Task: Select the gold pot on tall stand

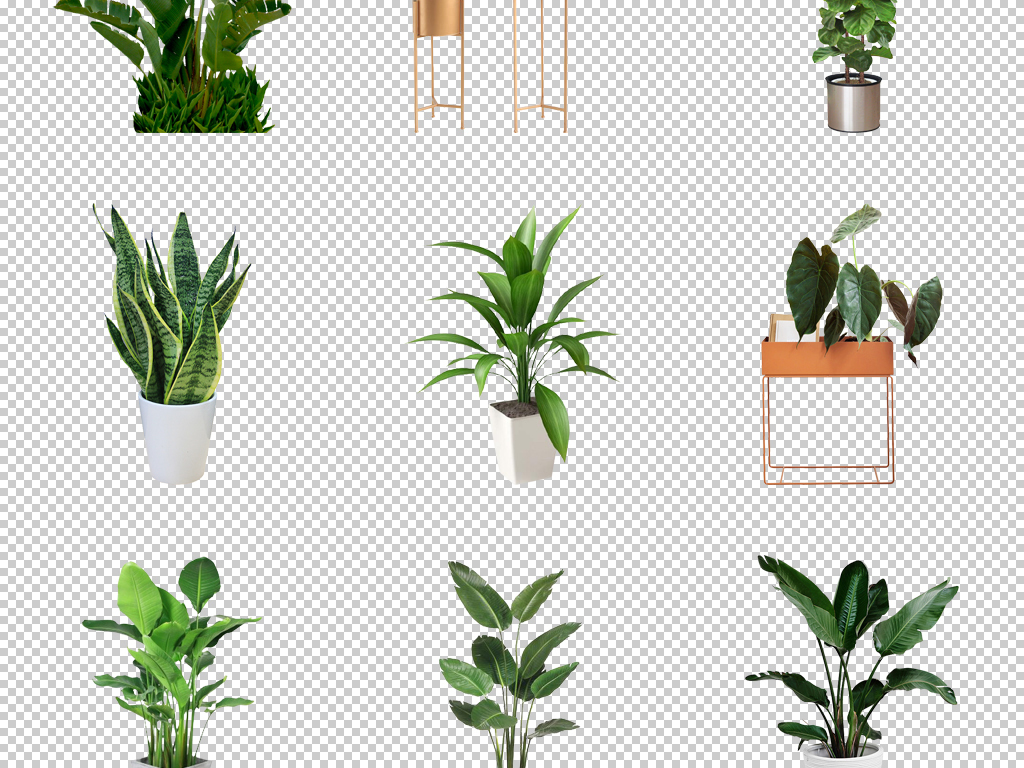Action: click(x=439, y=17)
